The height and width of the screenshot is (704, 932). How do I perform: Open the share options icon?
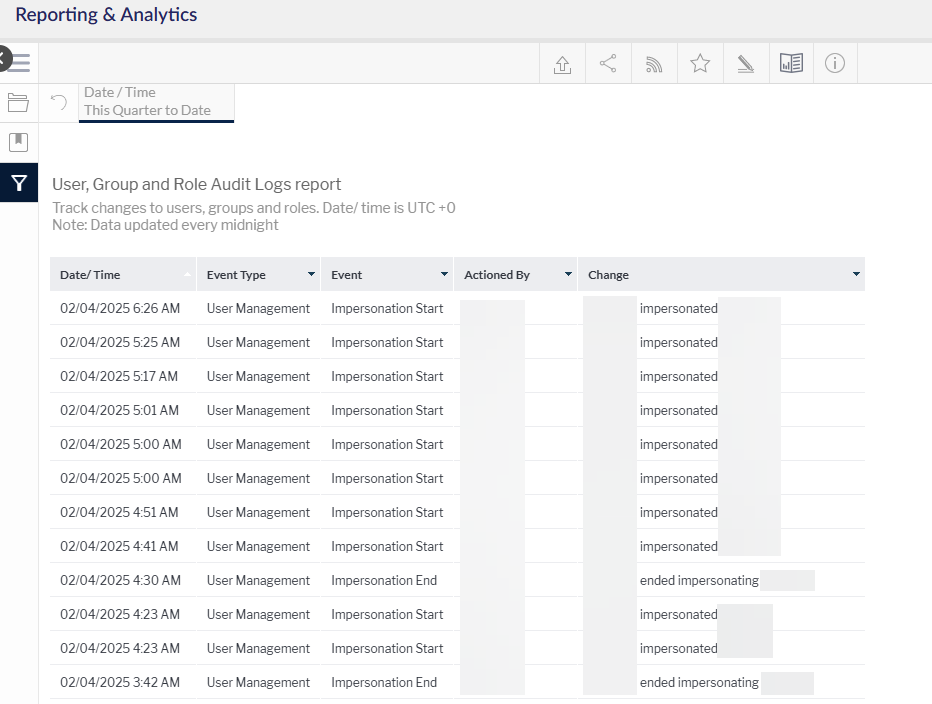pyautogui.click(x=608, y=64)
